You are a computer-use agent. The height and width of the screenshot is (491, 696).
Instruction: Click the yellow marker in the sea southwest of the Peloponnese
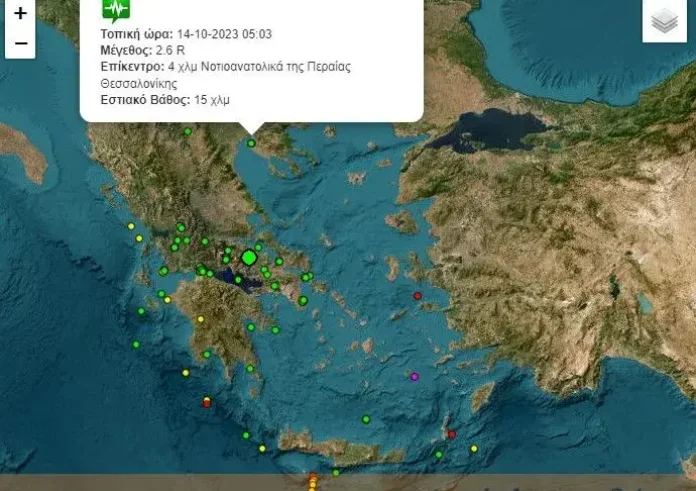[x=186, y=373]
